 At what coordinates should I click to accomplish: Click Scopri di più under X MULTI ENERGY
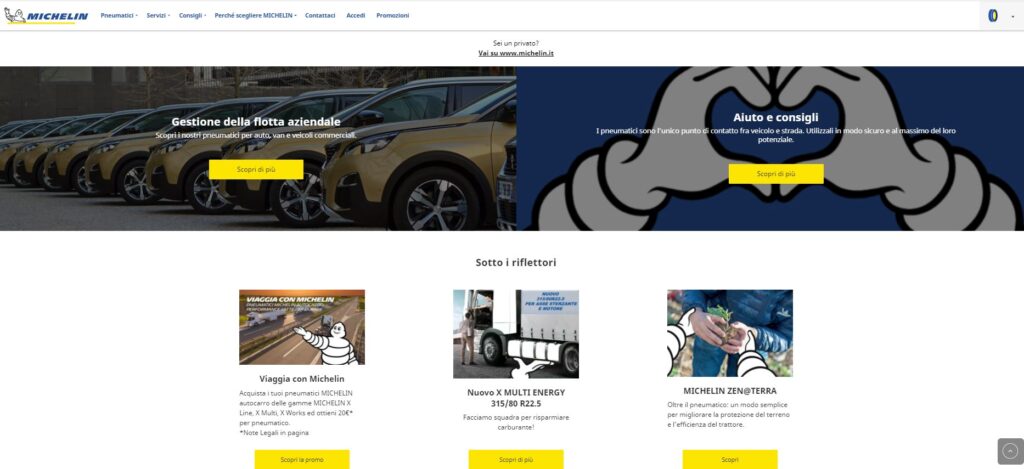(x=516, y=459)
